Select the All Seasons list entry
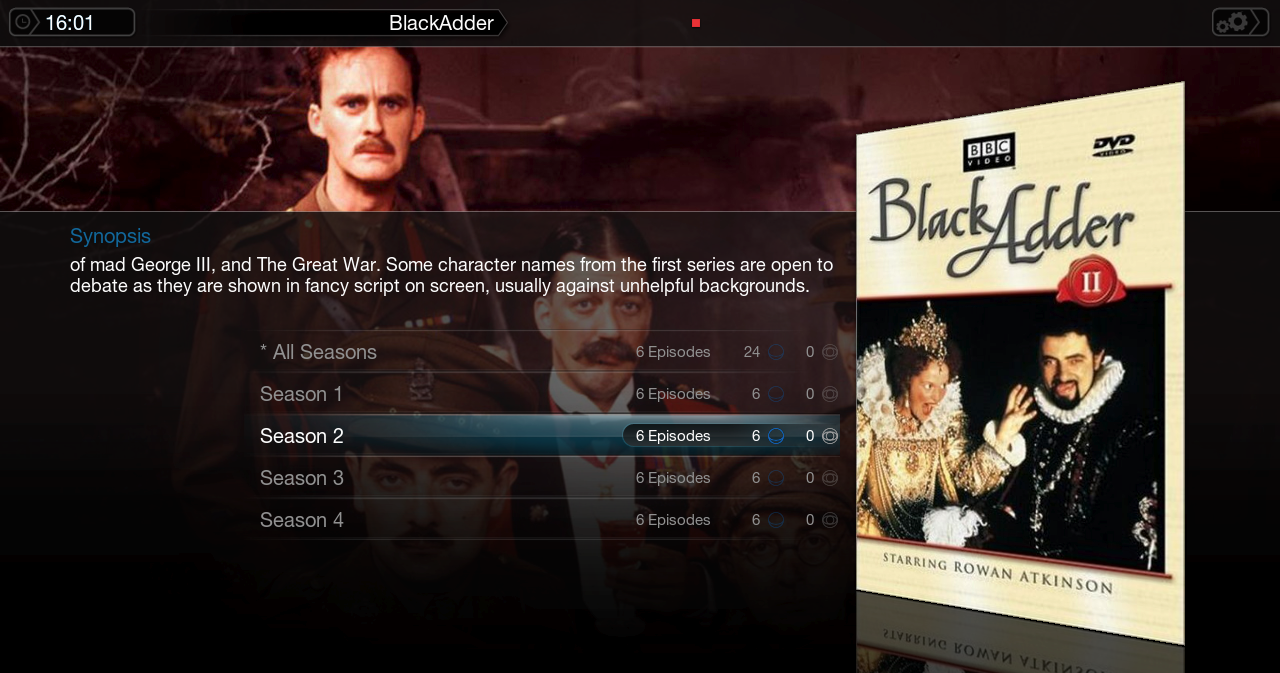The height and width of the screenshot is (673, 1280). click(x=548, y=352)
